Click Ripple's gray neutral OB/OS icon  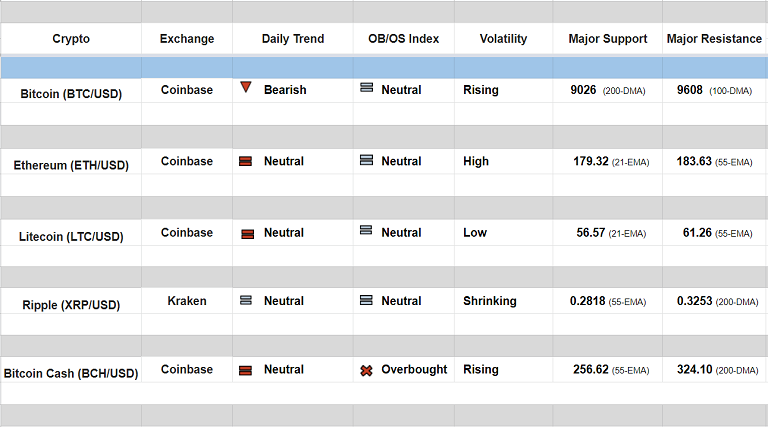[x=366, y=300]
